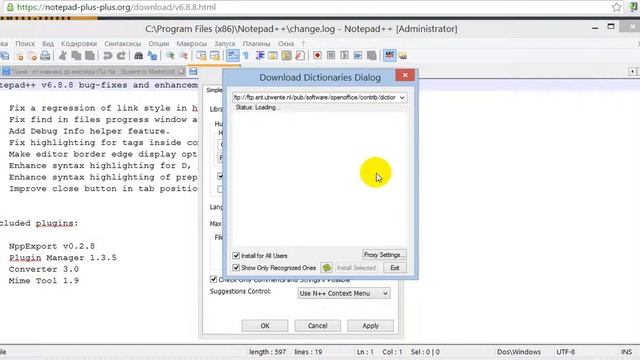The image size is (640, 360).
Task: Switch to the first document tab
Action: coord(93,71)
